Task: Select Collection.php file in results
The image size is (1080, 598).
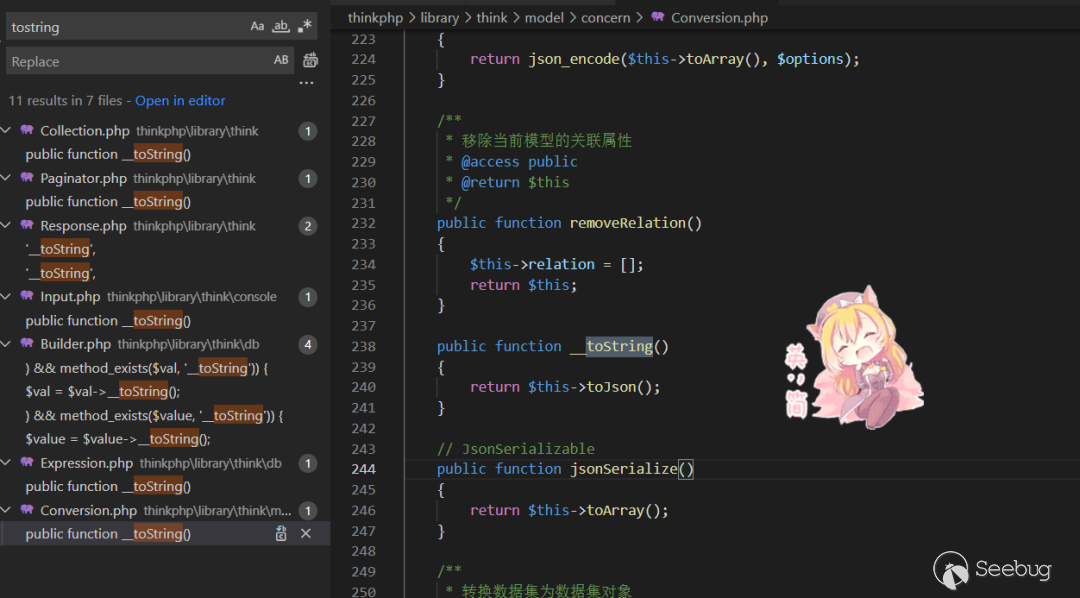Action: coord(85,131)
